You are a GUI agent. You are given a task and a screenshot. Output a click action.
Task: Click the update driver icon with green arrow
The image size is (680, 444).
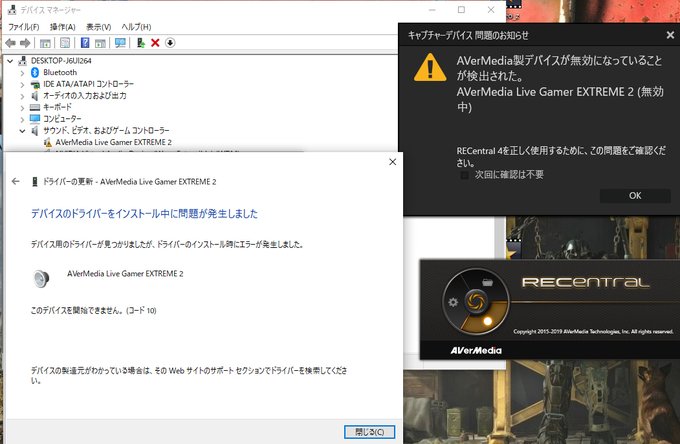coord(141,42)
